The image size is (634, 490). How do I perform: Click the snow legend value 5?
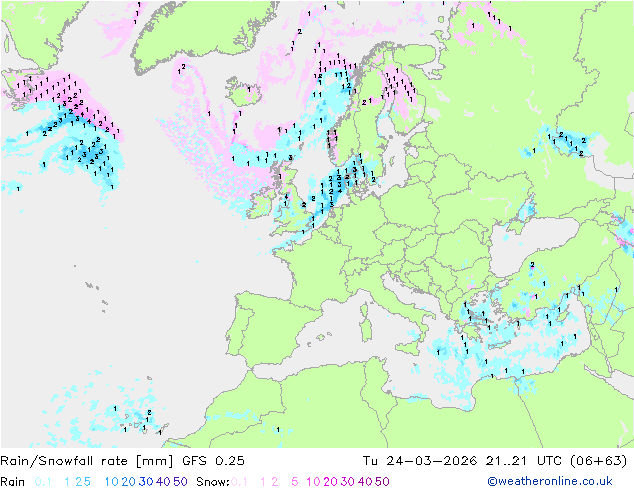295,482
